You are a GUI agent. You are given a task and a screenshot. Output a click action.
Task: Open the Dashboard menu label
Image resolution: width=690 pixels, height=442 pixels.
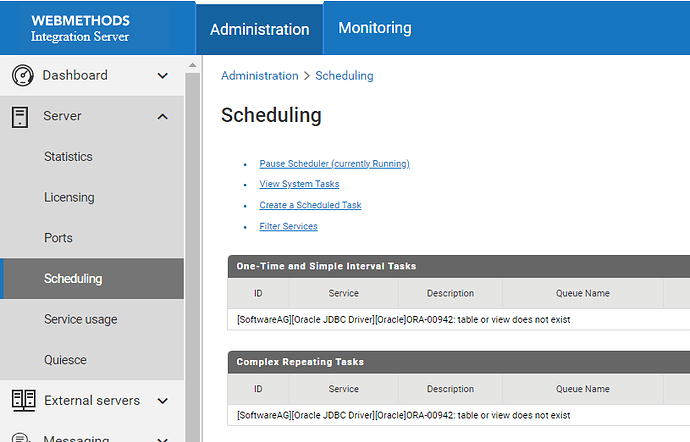pos(75,75)
